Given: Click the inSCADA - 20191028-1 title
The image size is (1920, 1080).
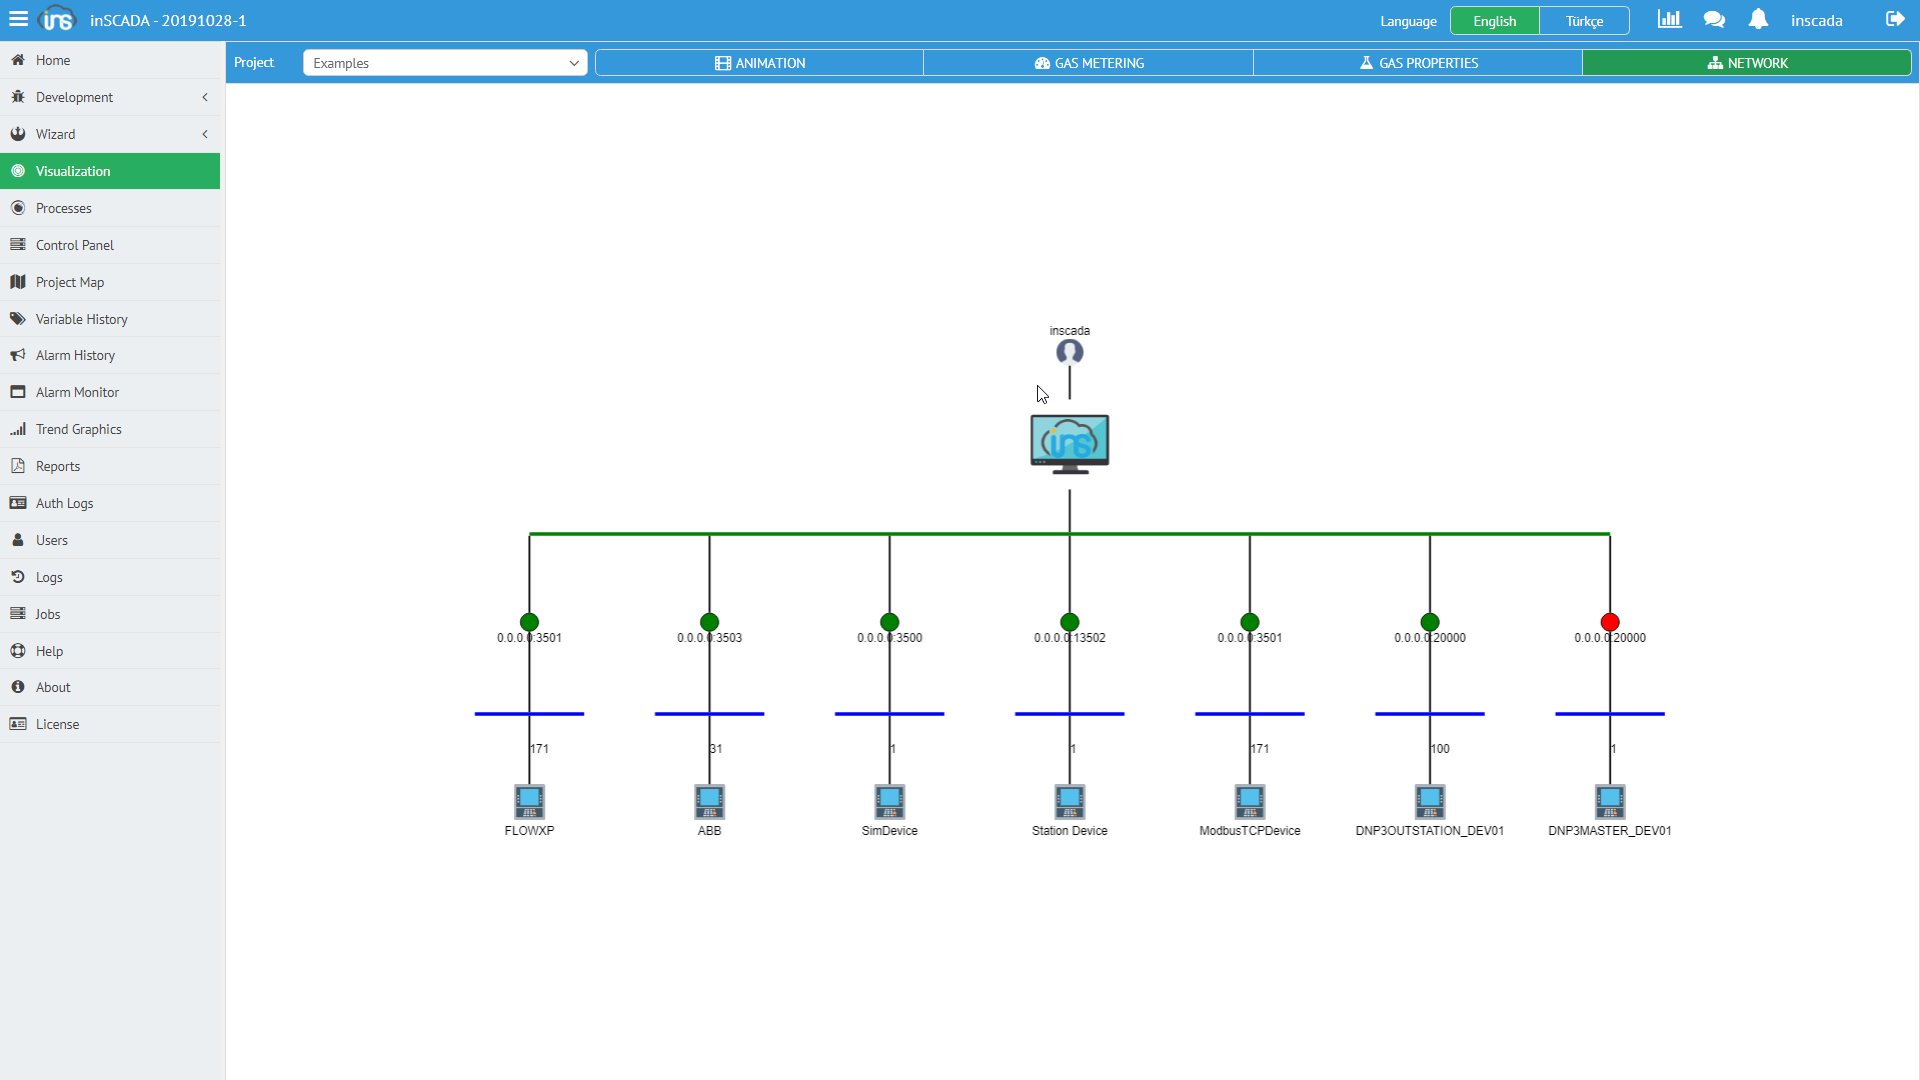Looking at the screenshot, I should click(x=168, y=20).
